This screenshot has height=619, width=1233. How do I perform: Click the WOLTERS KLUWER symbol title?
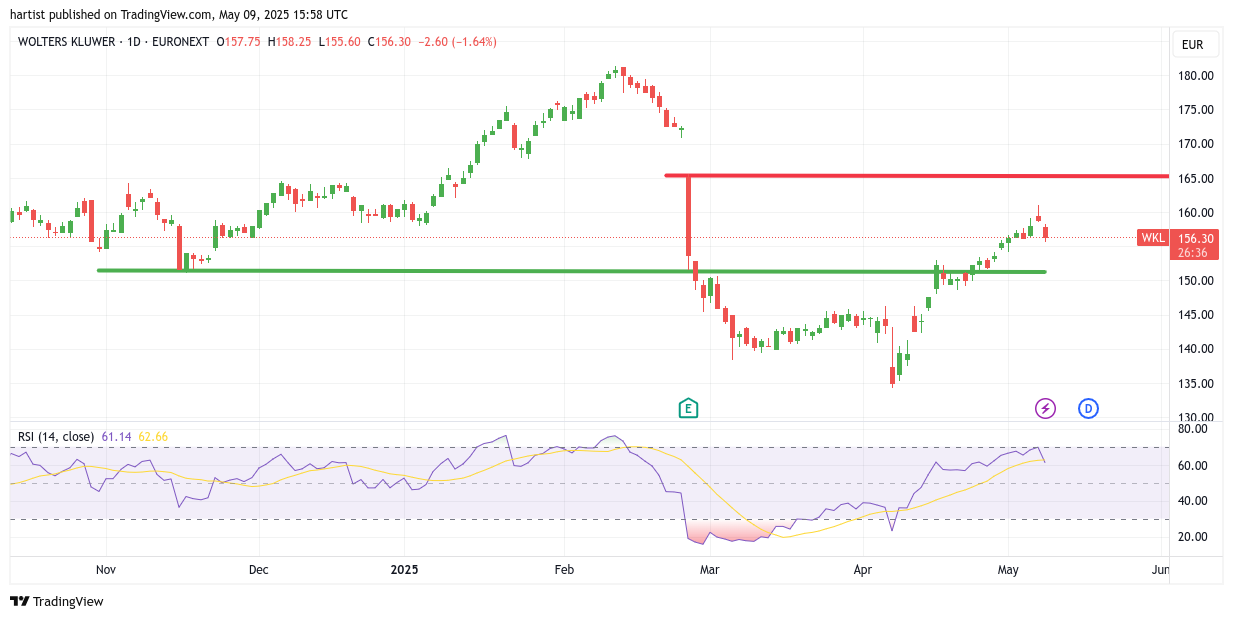tap(66, 42)
